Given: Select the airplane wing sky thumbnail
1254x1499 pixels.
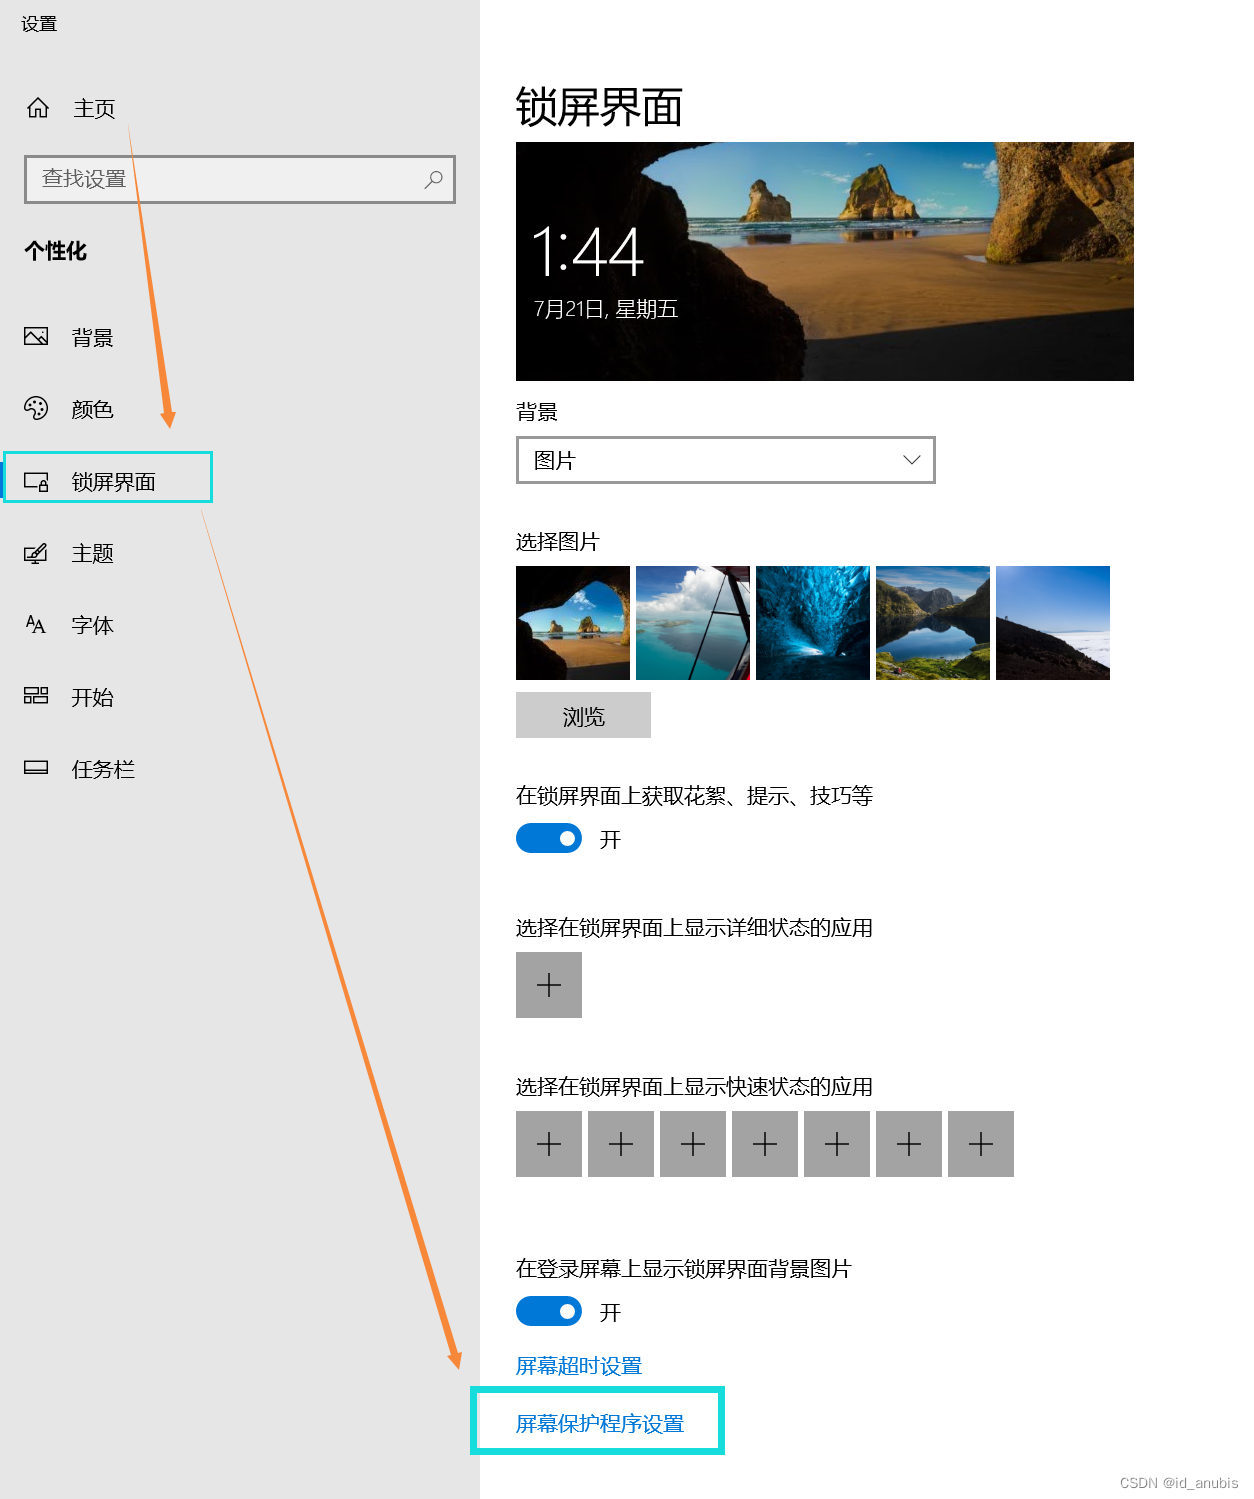Looking at the screenshot, I should coord(693,623).
